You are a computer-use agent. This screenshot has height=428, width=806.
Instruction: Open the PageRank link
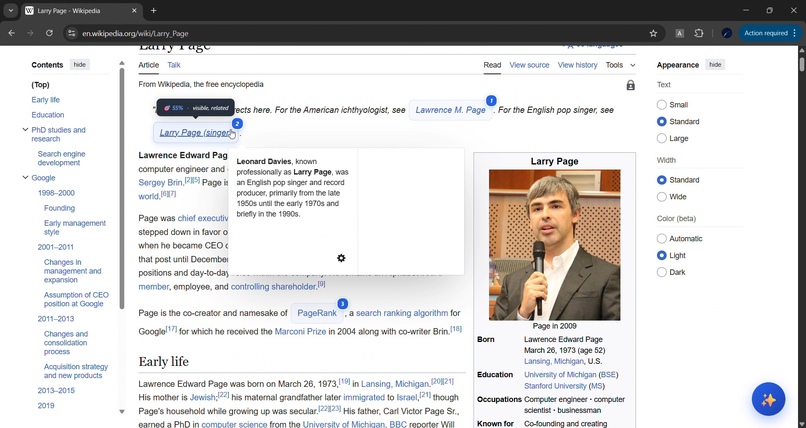pyautogui.click(x=317, y=313)
